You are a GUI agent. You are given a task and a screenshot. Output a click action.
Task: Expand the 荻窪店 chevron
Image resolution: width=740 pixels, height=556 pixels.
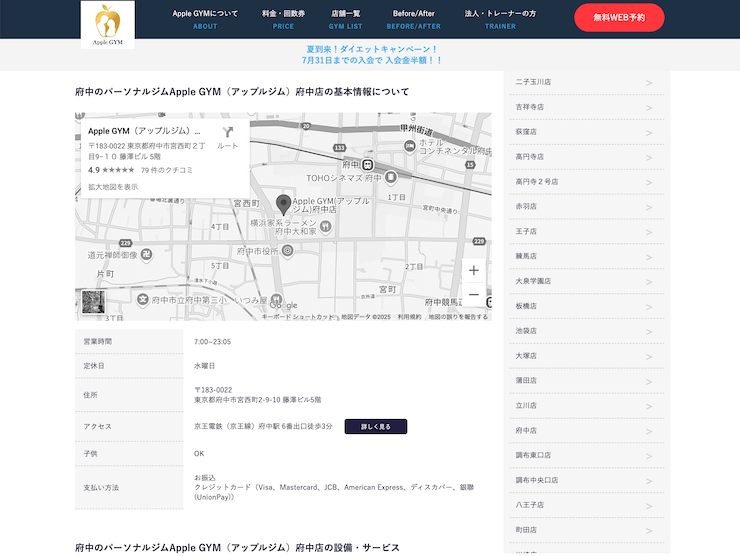coord(649,133)
